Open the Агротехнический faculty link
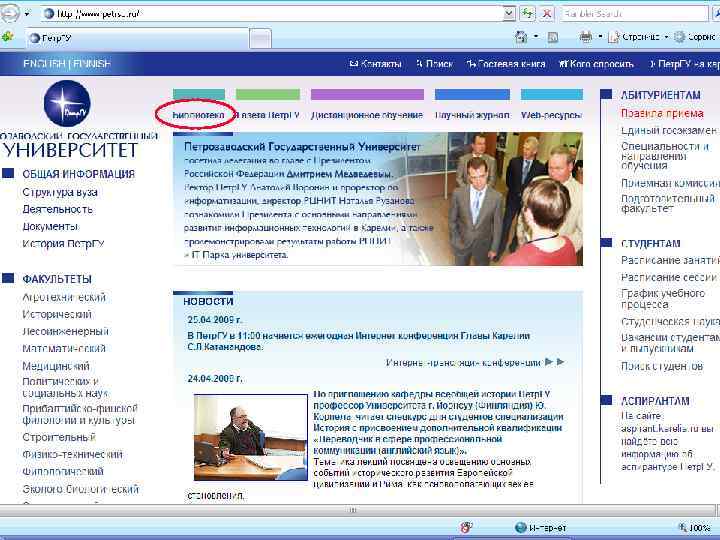 click(64, 297)
